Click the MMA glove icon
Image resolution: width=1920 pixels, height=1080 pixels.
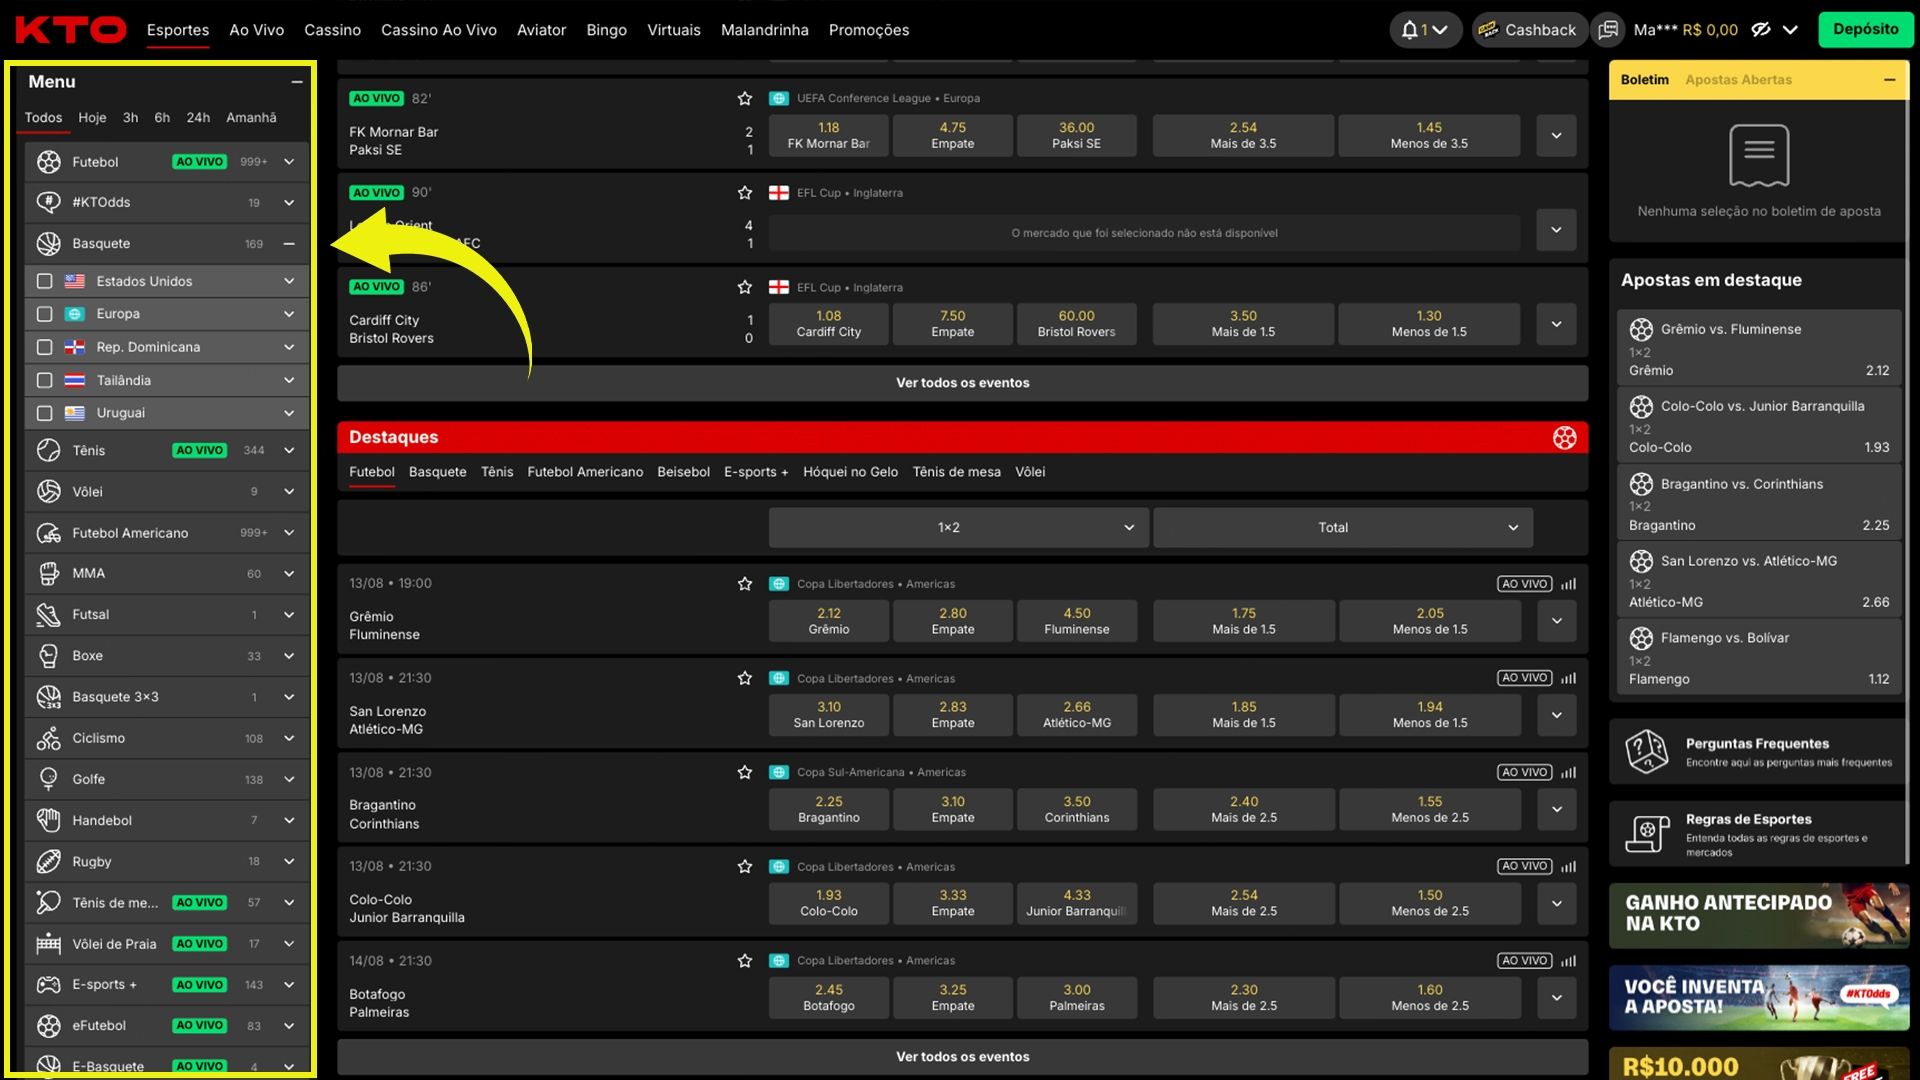coord(49,573)
